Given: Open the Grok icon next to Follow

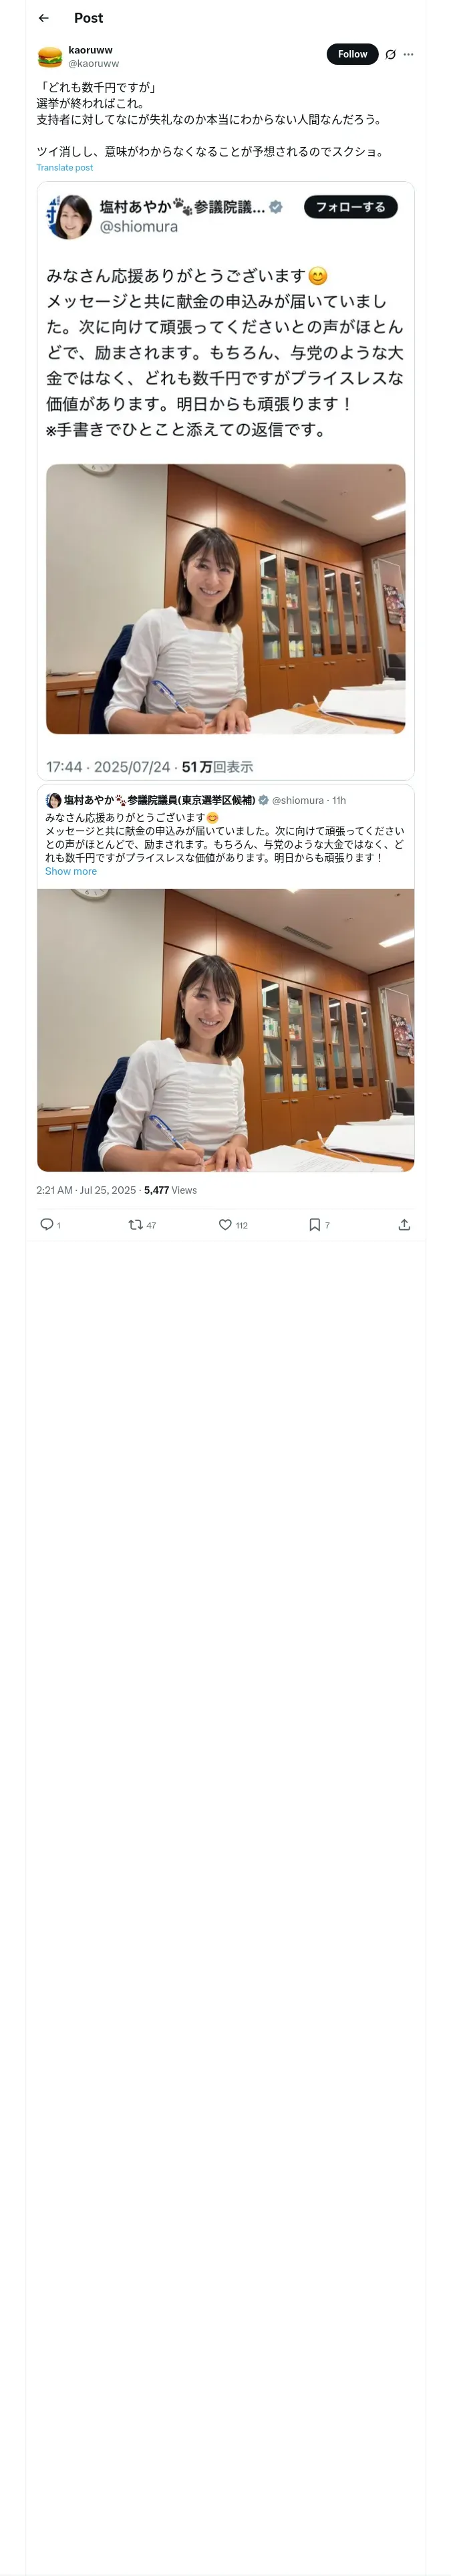Looking at the screenshot, I should click(x=390, y=54).
